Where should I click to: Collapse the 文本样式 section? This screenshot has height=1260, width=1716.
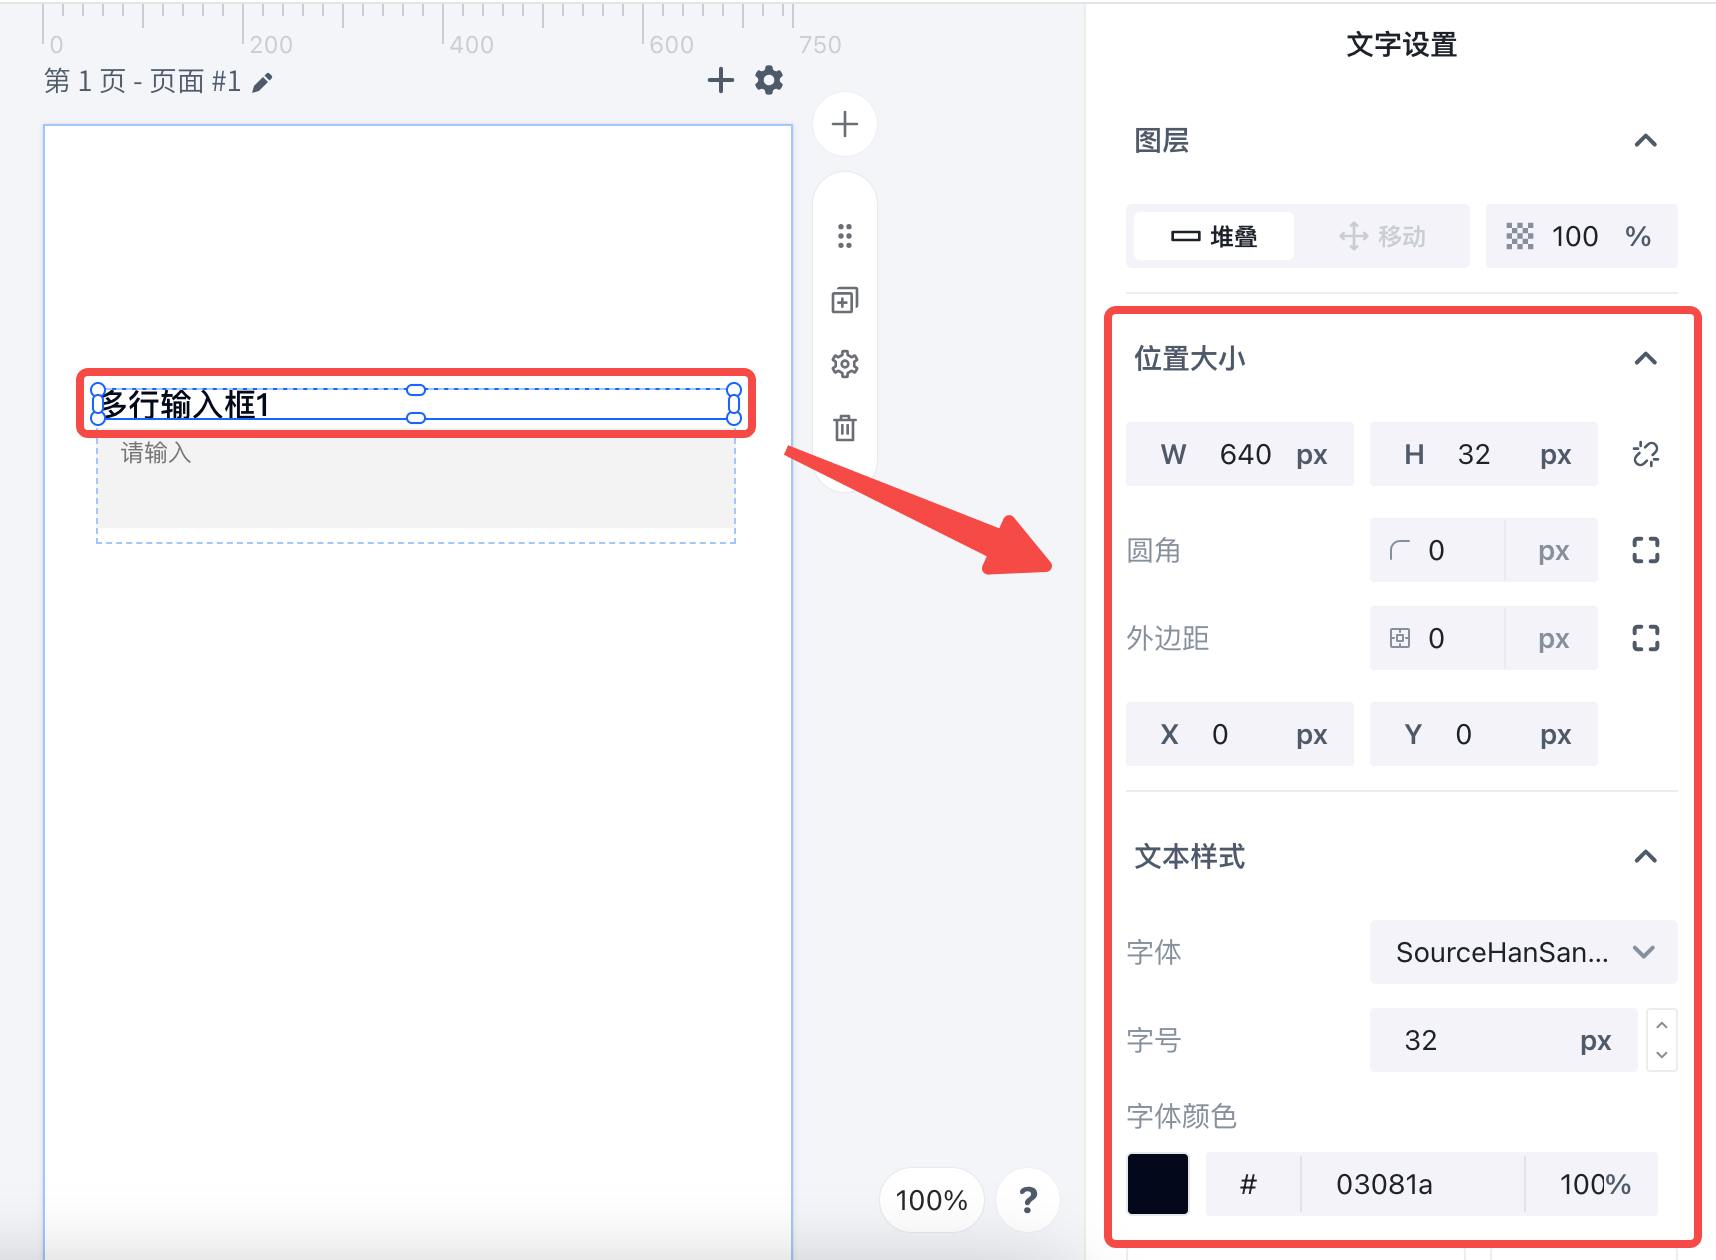pos(1646,856)
